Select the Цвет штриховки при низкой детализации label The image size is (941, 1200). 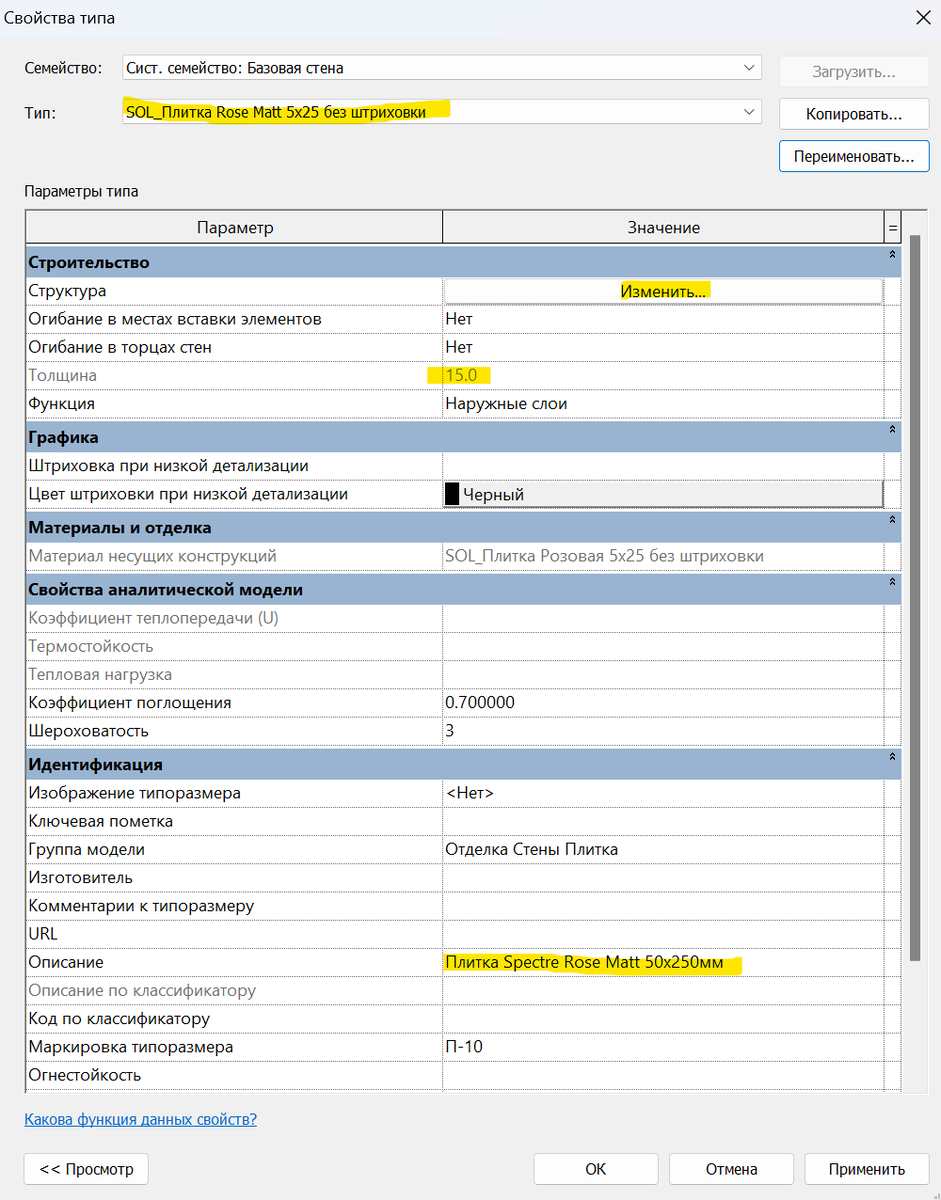click(x=188, y=494)
